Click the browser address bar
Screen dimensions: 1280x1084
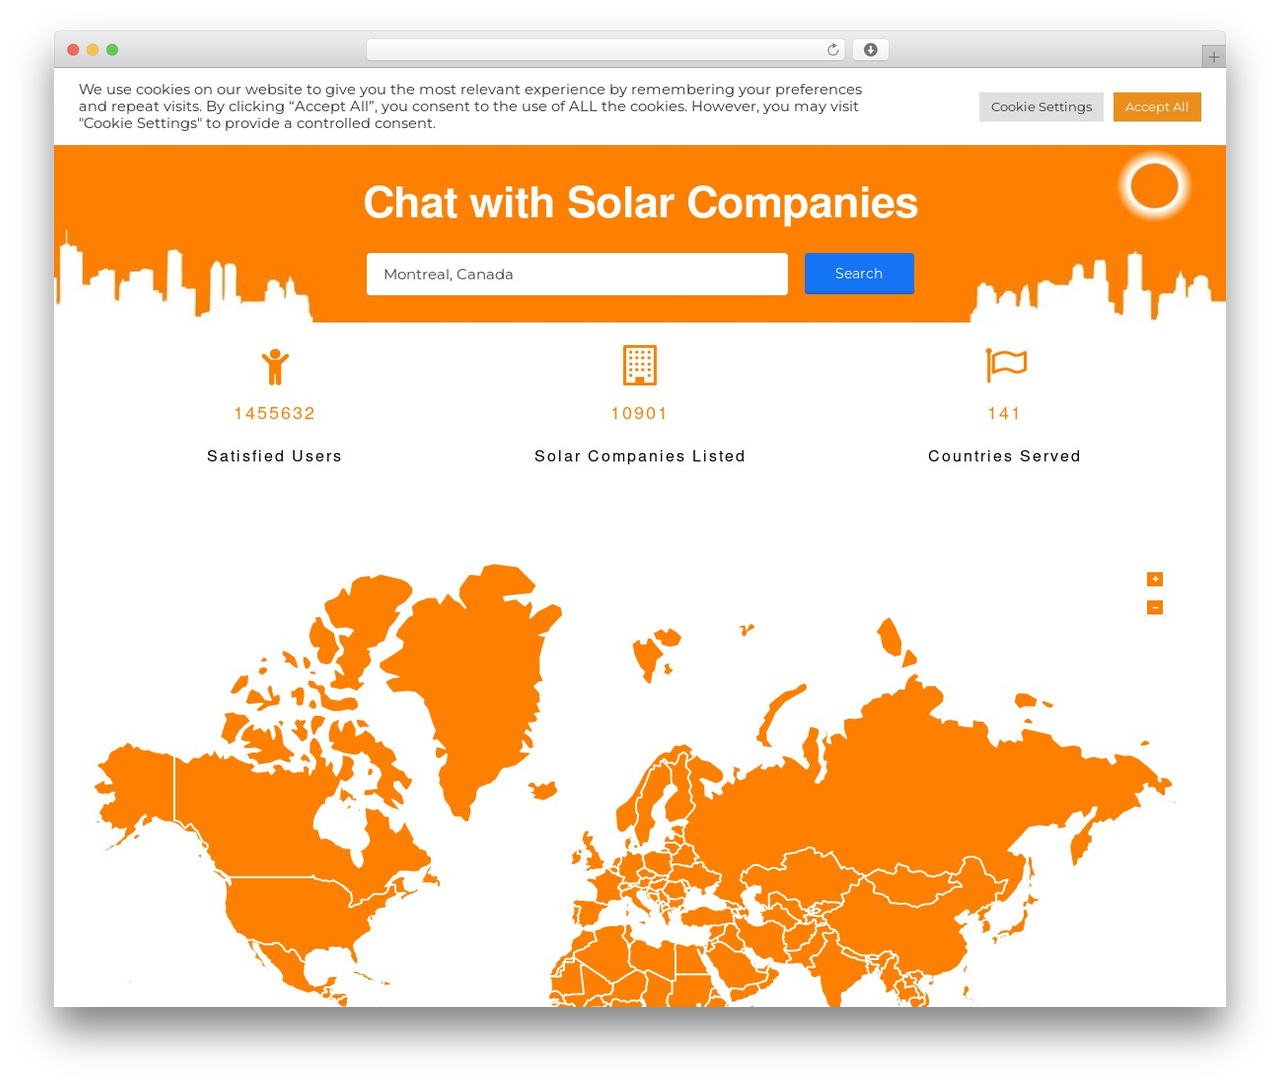pyautogui.click(x=605, y=50)
